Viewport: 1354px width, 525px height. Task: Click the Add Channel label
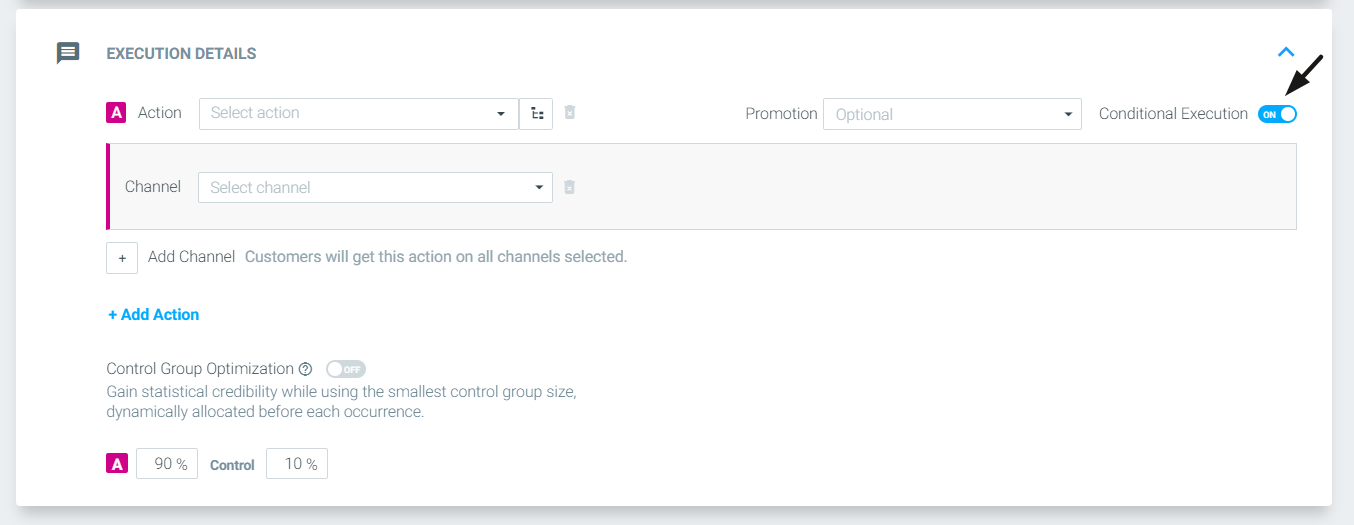coord(191,256)
